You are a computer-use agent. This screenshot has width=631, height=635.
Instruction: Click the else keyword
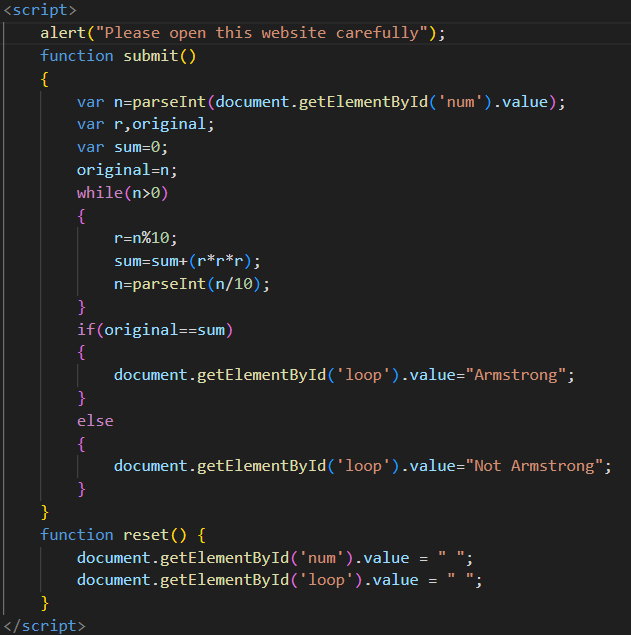[95, 421]
